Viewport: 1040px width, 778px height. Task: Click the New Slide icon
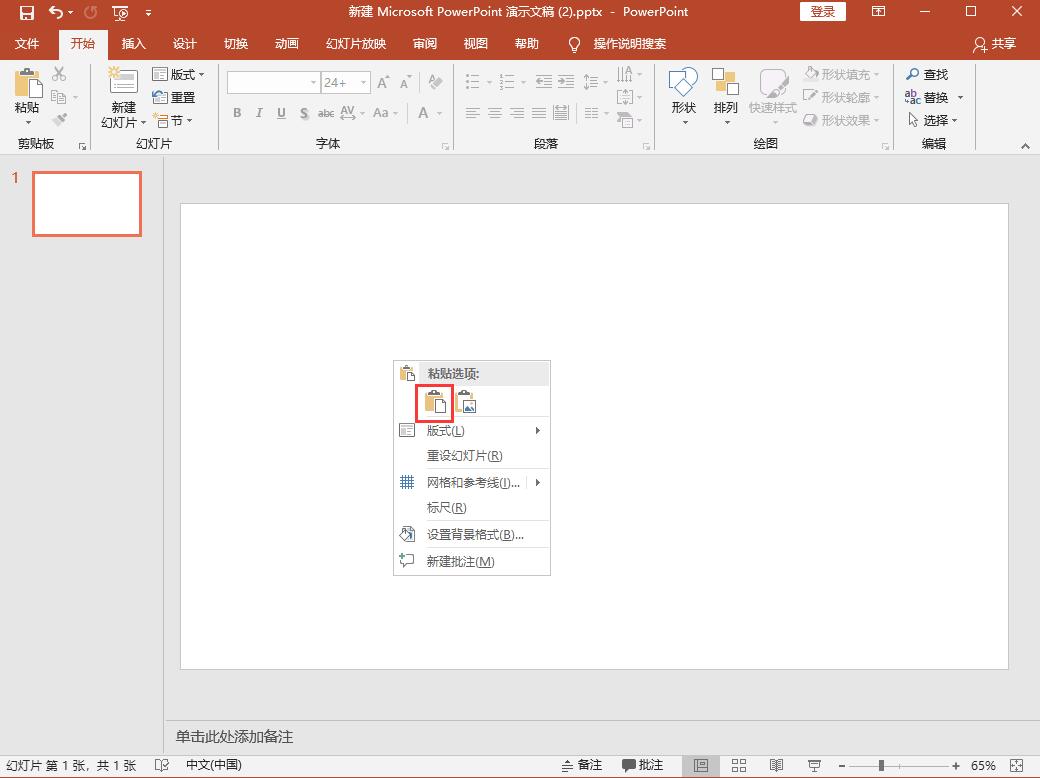123,83
